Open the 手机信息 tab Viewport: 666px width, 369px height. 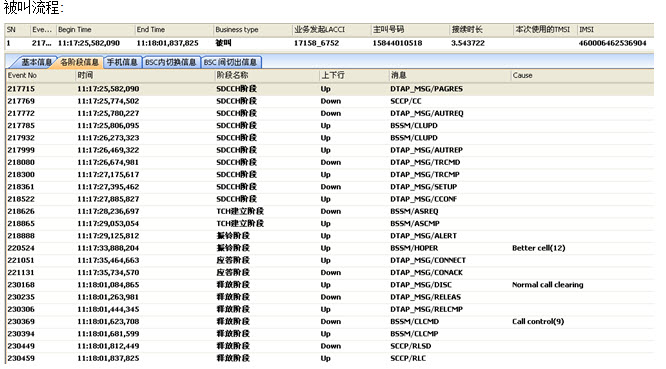122,62
